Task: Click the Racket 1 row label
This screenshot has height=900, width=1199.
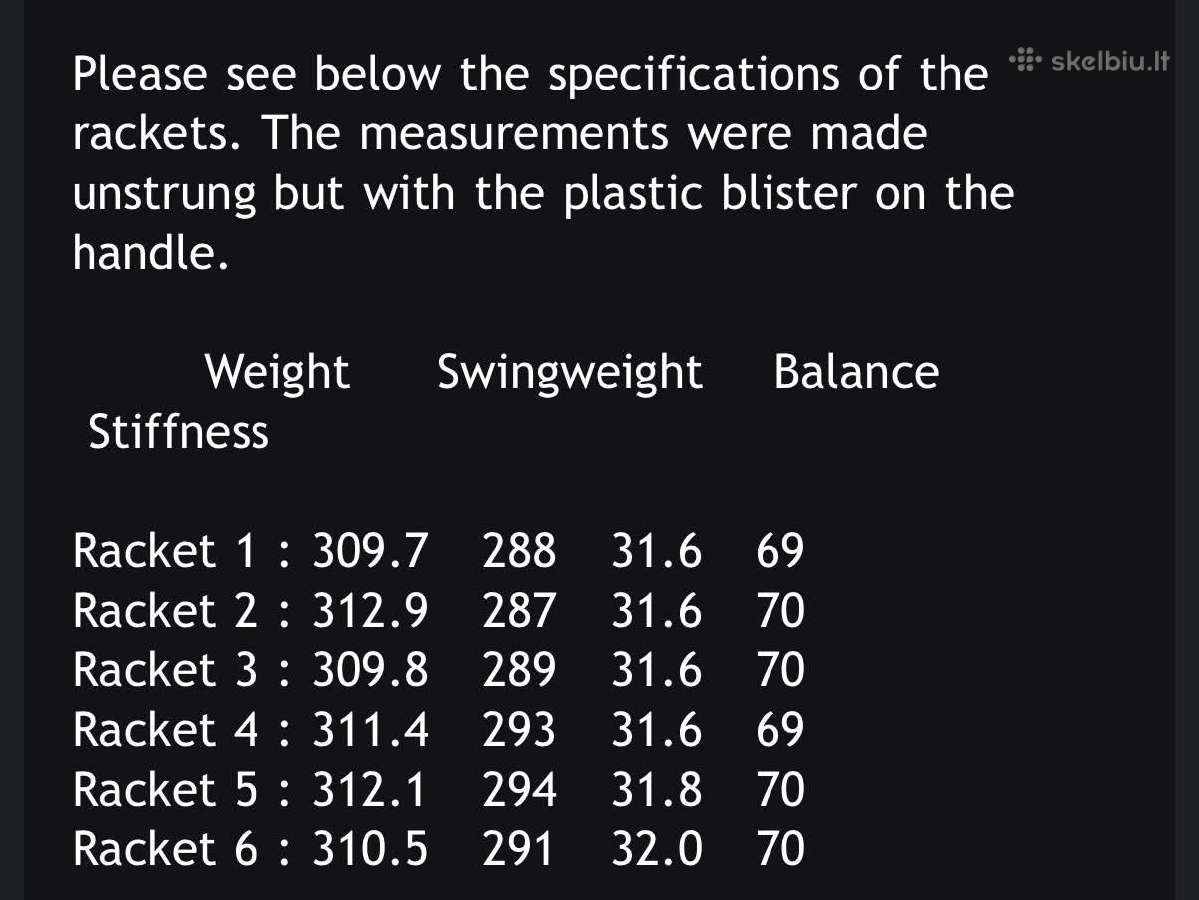Action: click(164, 551)
